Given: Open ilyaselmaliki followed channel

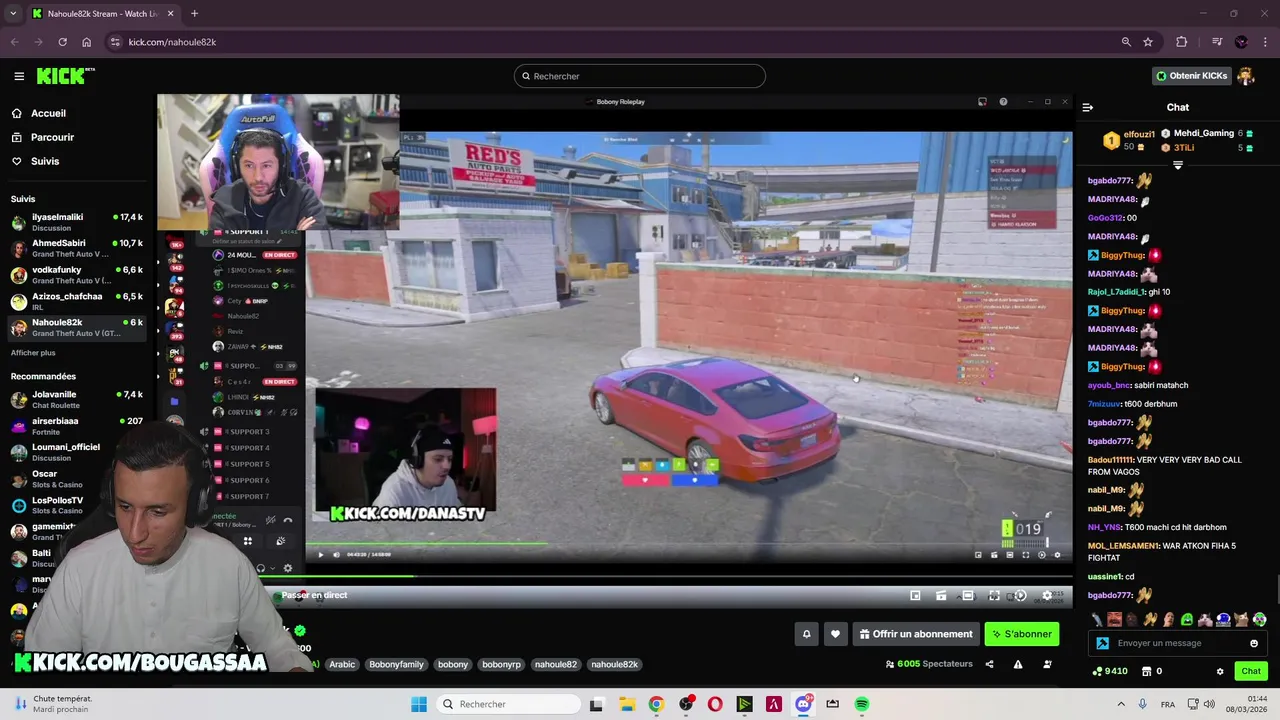Looking at the screenshot, I should [x=77, y=222].
